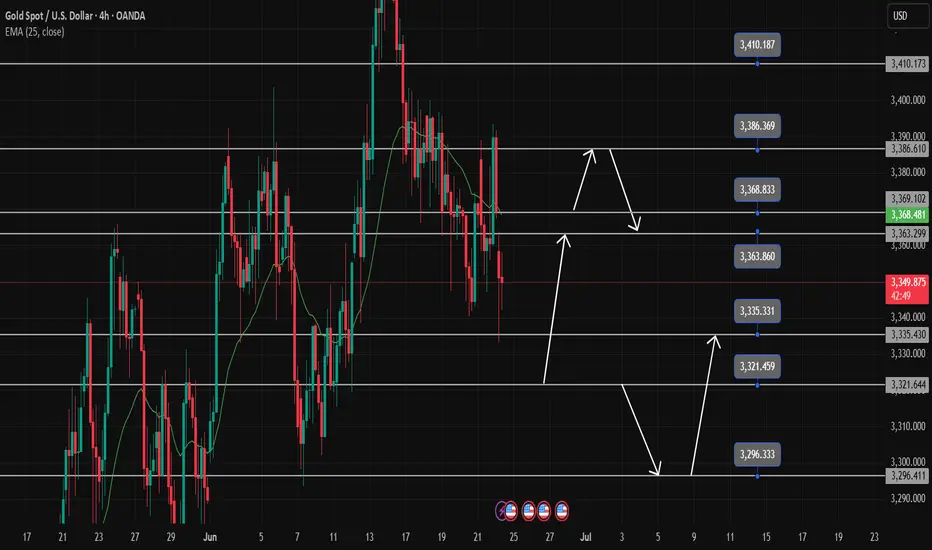
Task: Click the 15 date label on time axis
Action: (766, 537)
